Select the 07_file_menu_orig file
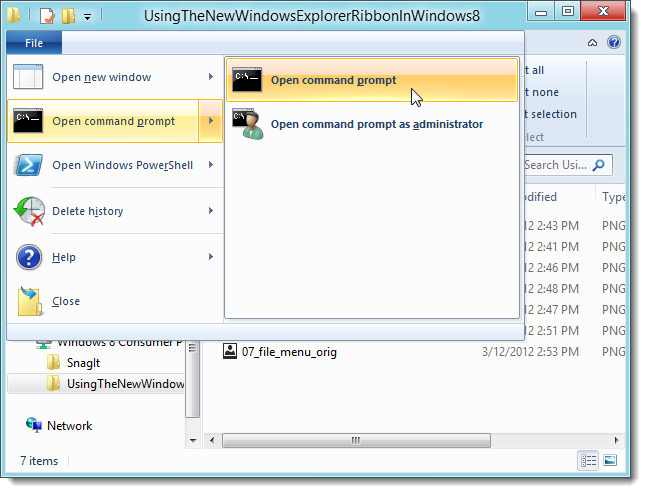Image resolution: width=646 pixels, height=493 pixels. pyautogui.click(x=289, y=352)
